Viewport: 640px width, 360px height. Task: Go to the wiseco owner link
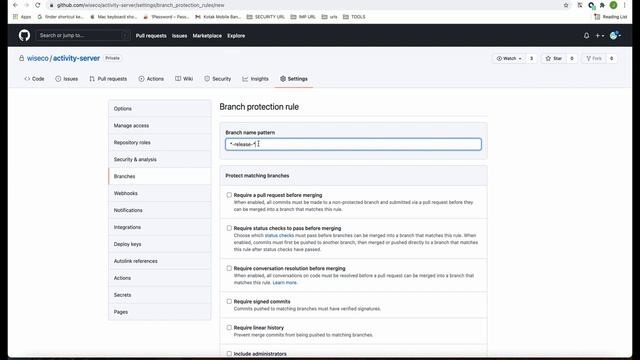(38, 58)
